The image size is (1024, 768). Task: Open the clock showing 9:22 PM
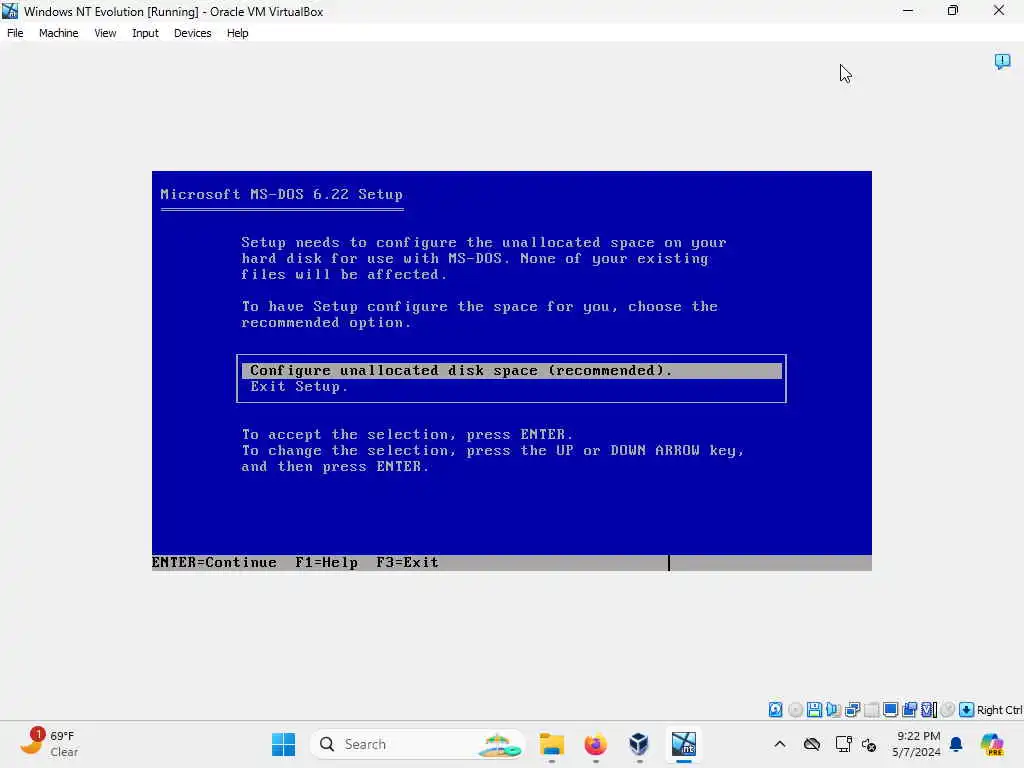coord(917,744)
